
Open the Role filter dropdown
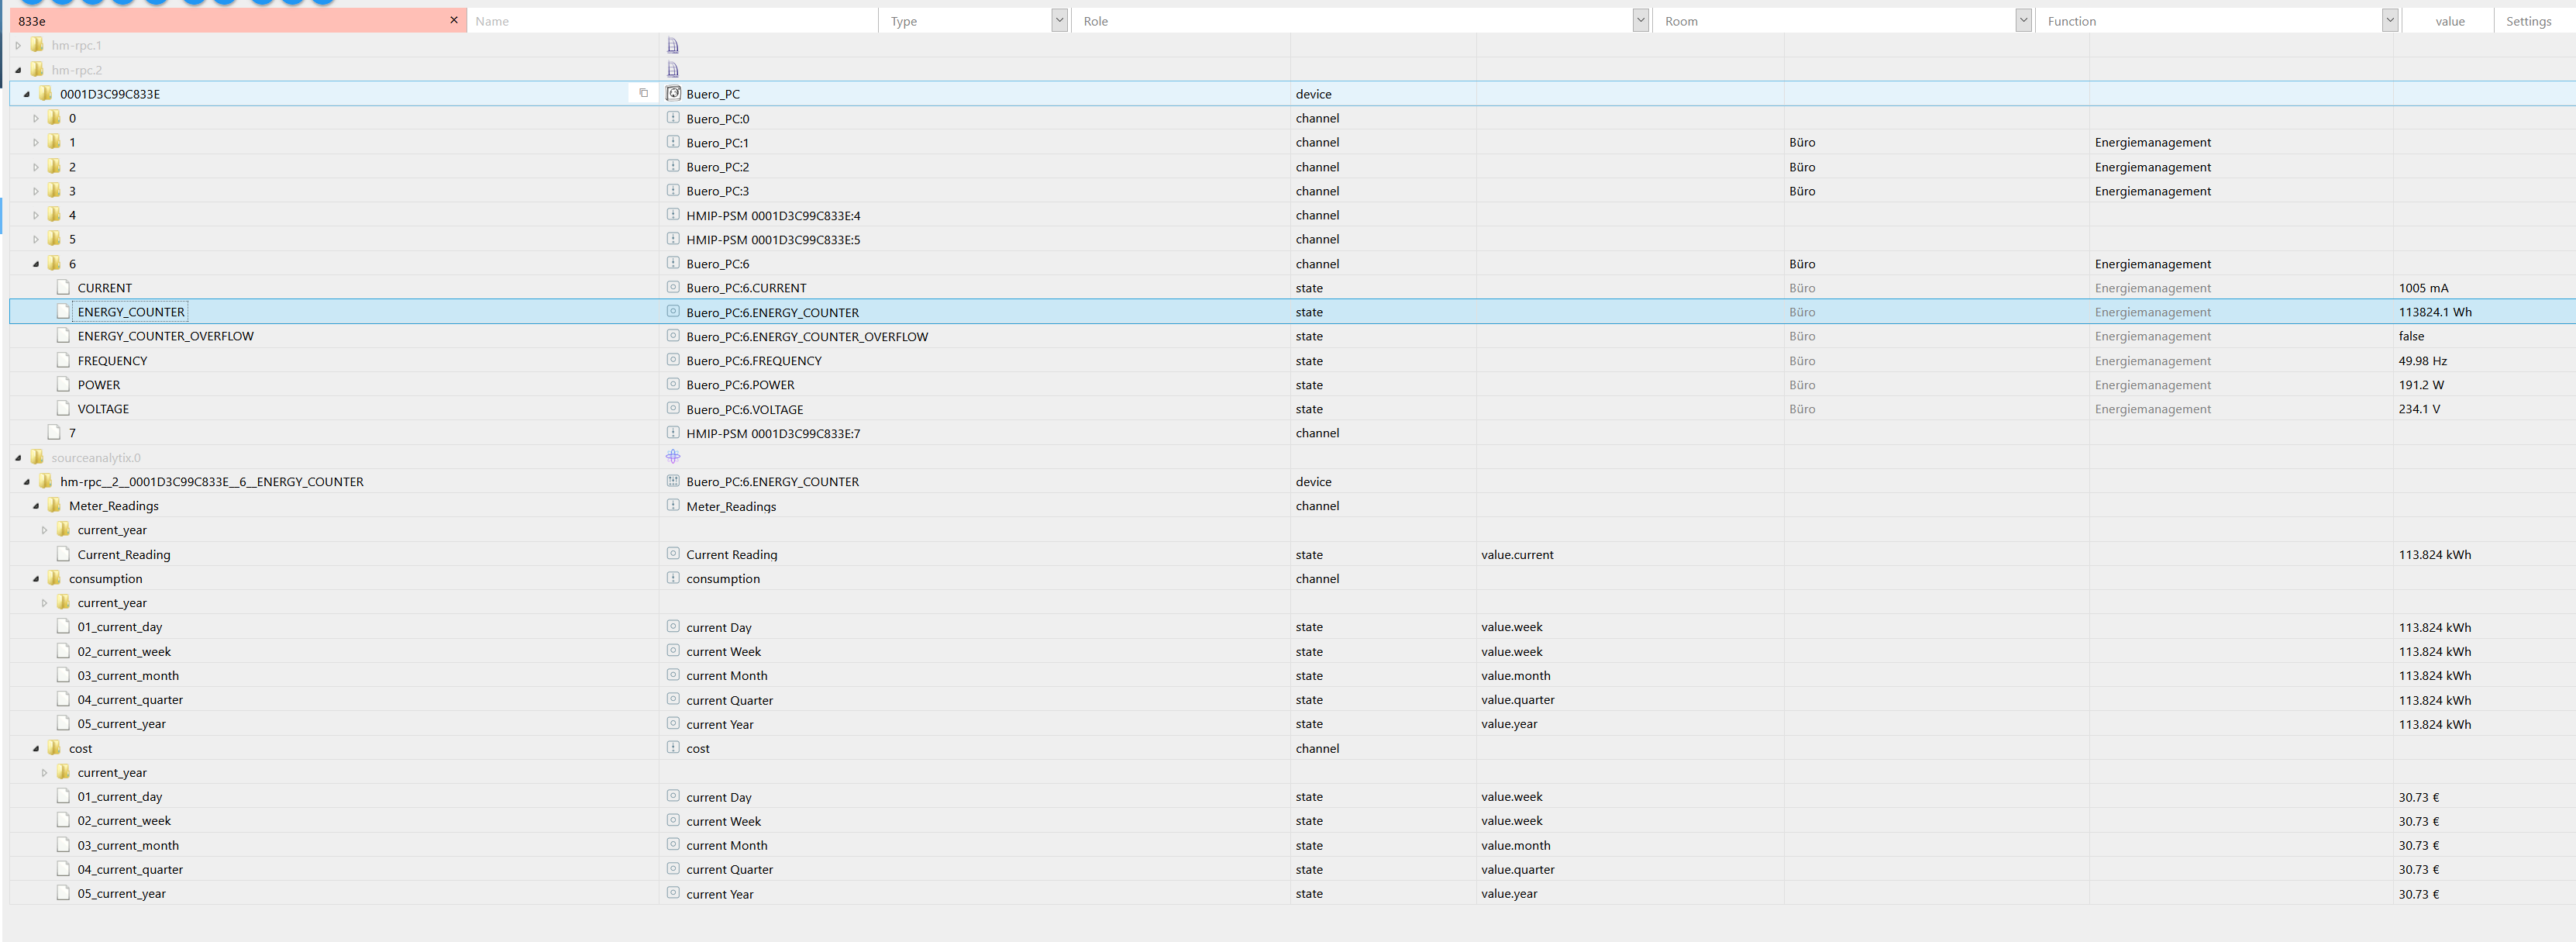(1640, 20)
